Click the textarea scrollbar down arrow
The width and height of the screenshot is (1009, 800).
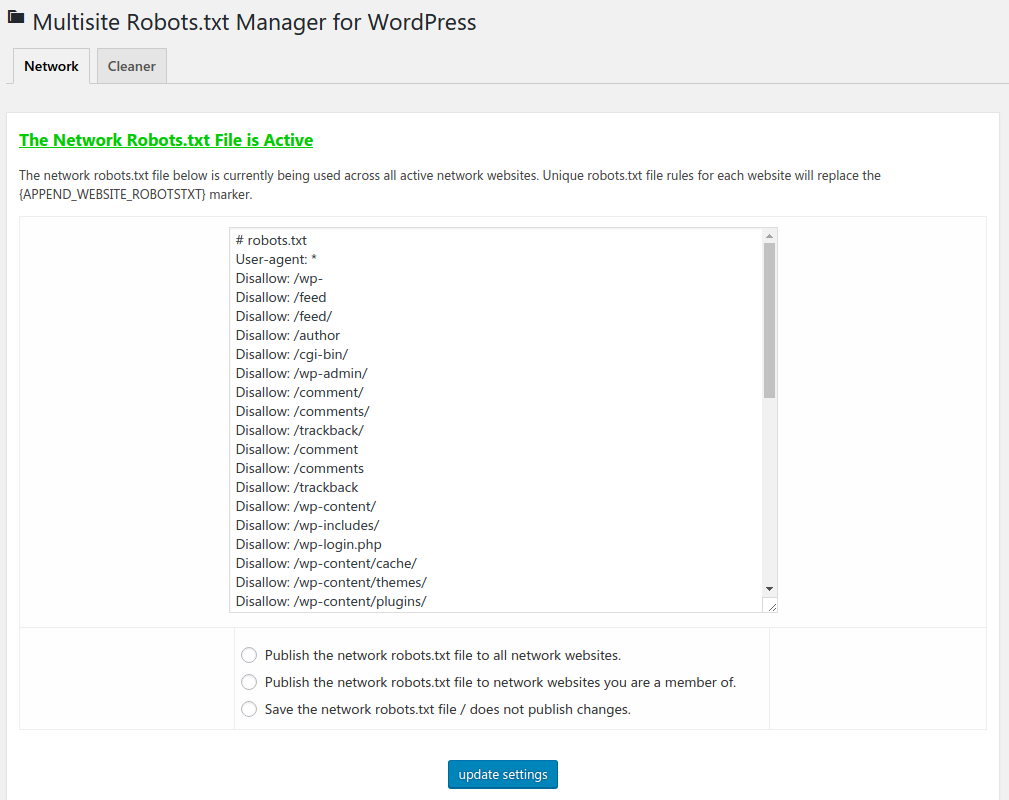[x=769, y=588]
